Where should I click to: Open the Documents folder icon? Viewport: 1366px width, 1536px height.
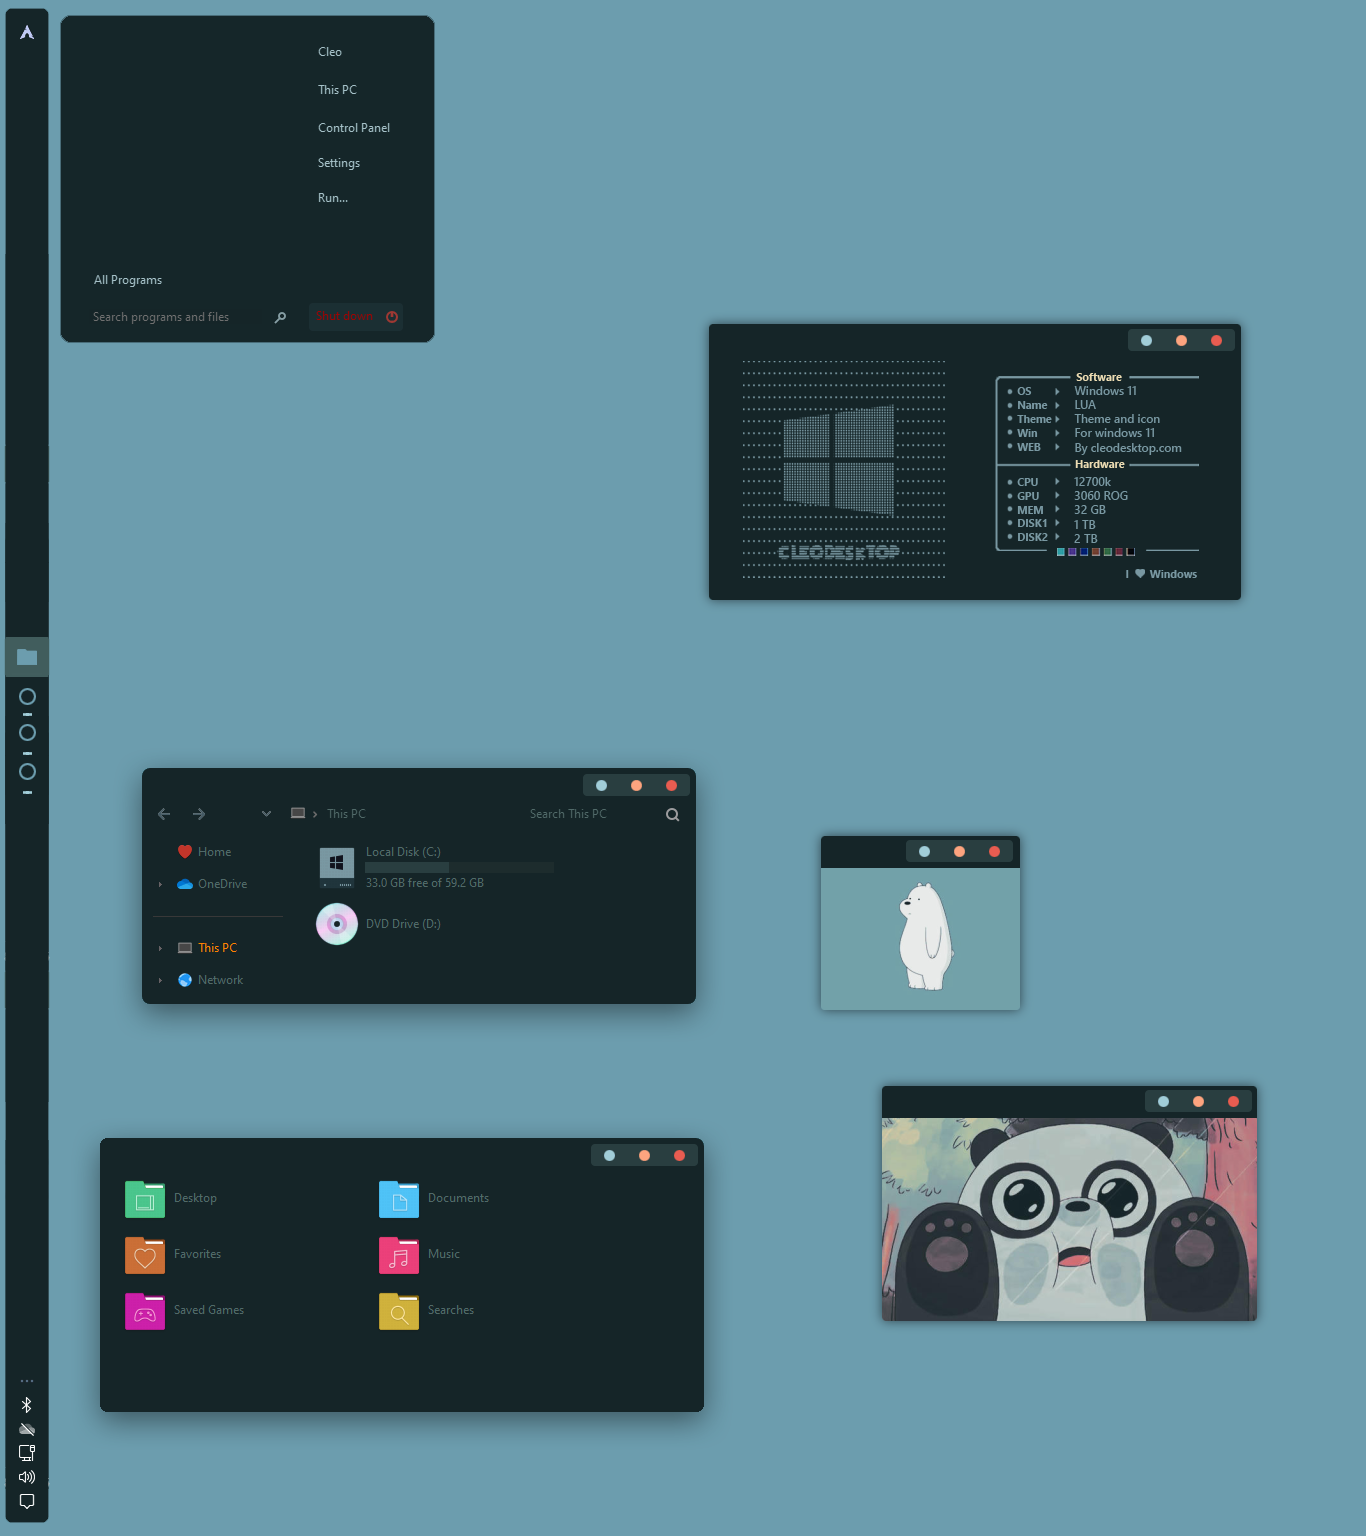pyautogui.click(x=399, y=1198)
